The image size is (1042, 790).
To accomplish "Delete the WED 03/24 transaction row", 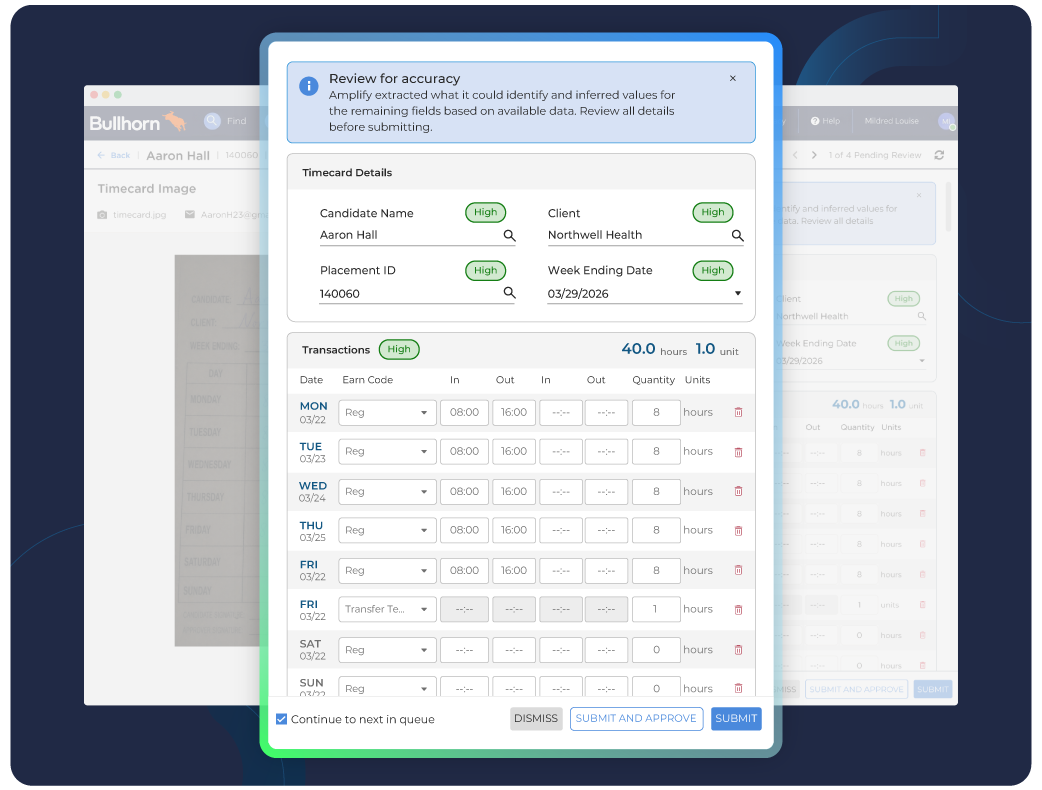I will (x=738, y=492).
